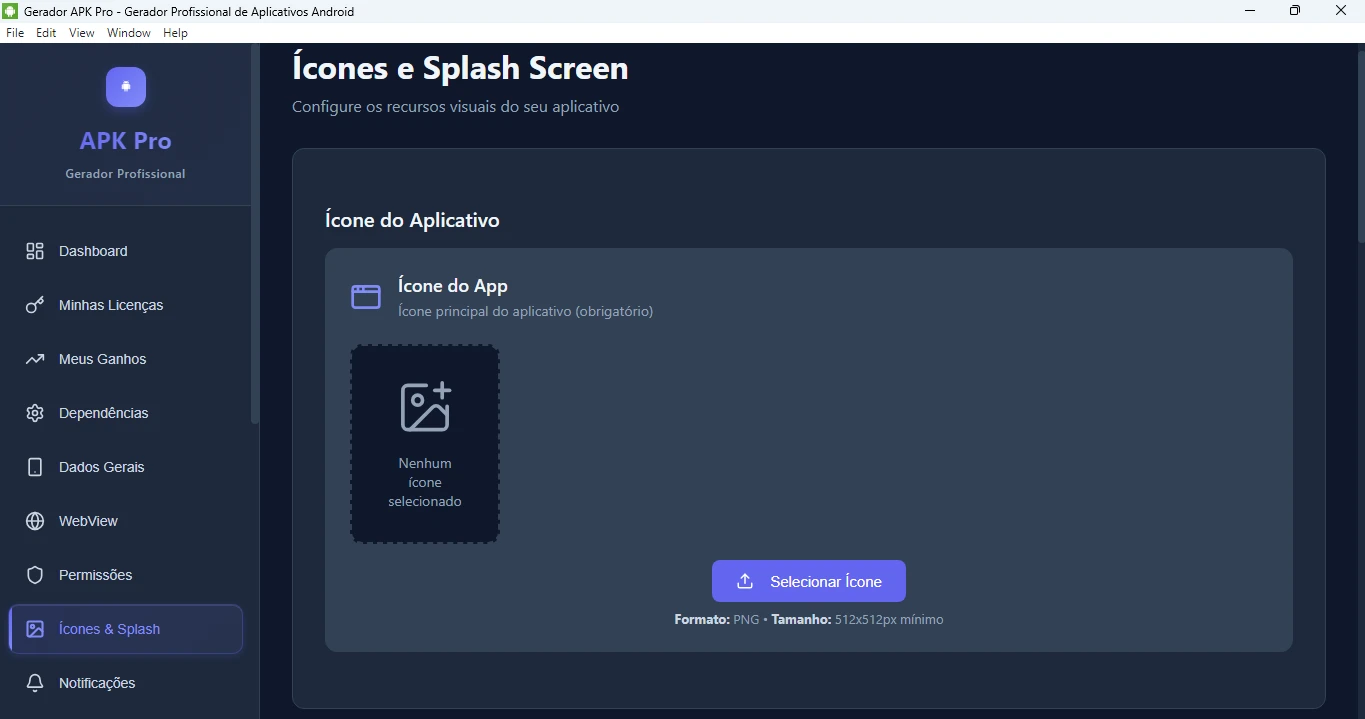This screenshot has width=1365, height=719.
Task: Click the window icon beside Ícone do App
Action: click(366, 297)
